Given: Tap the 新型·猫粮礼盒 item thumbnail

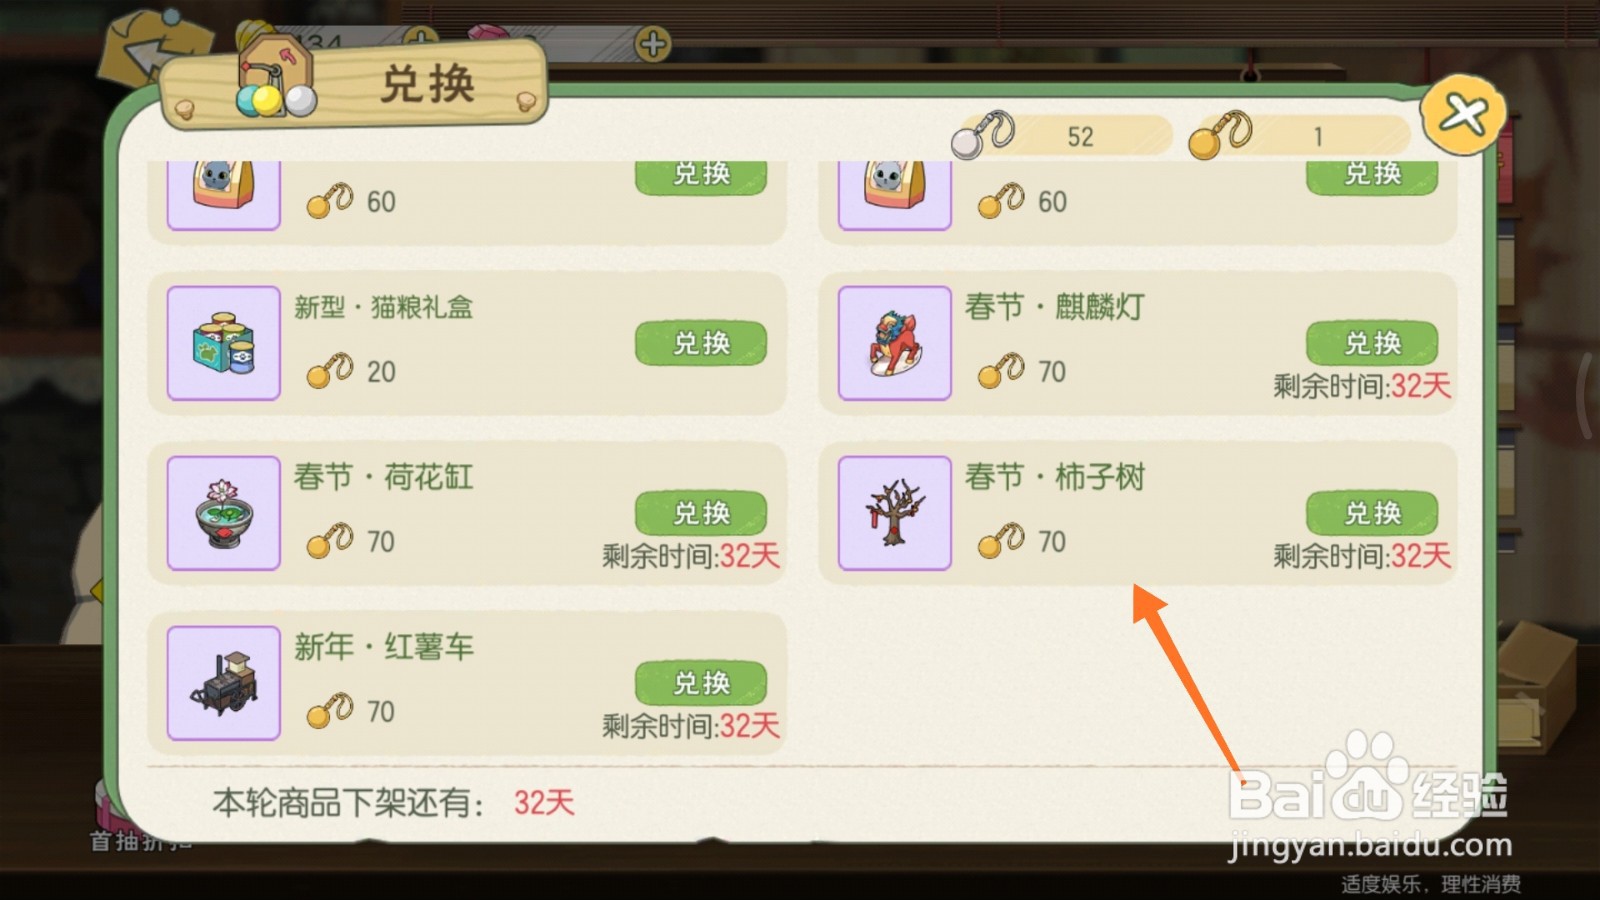Looking at the screenshot, I should (223, 343).
